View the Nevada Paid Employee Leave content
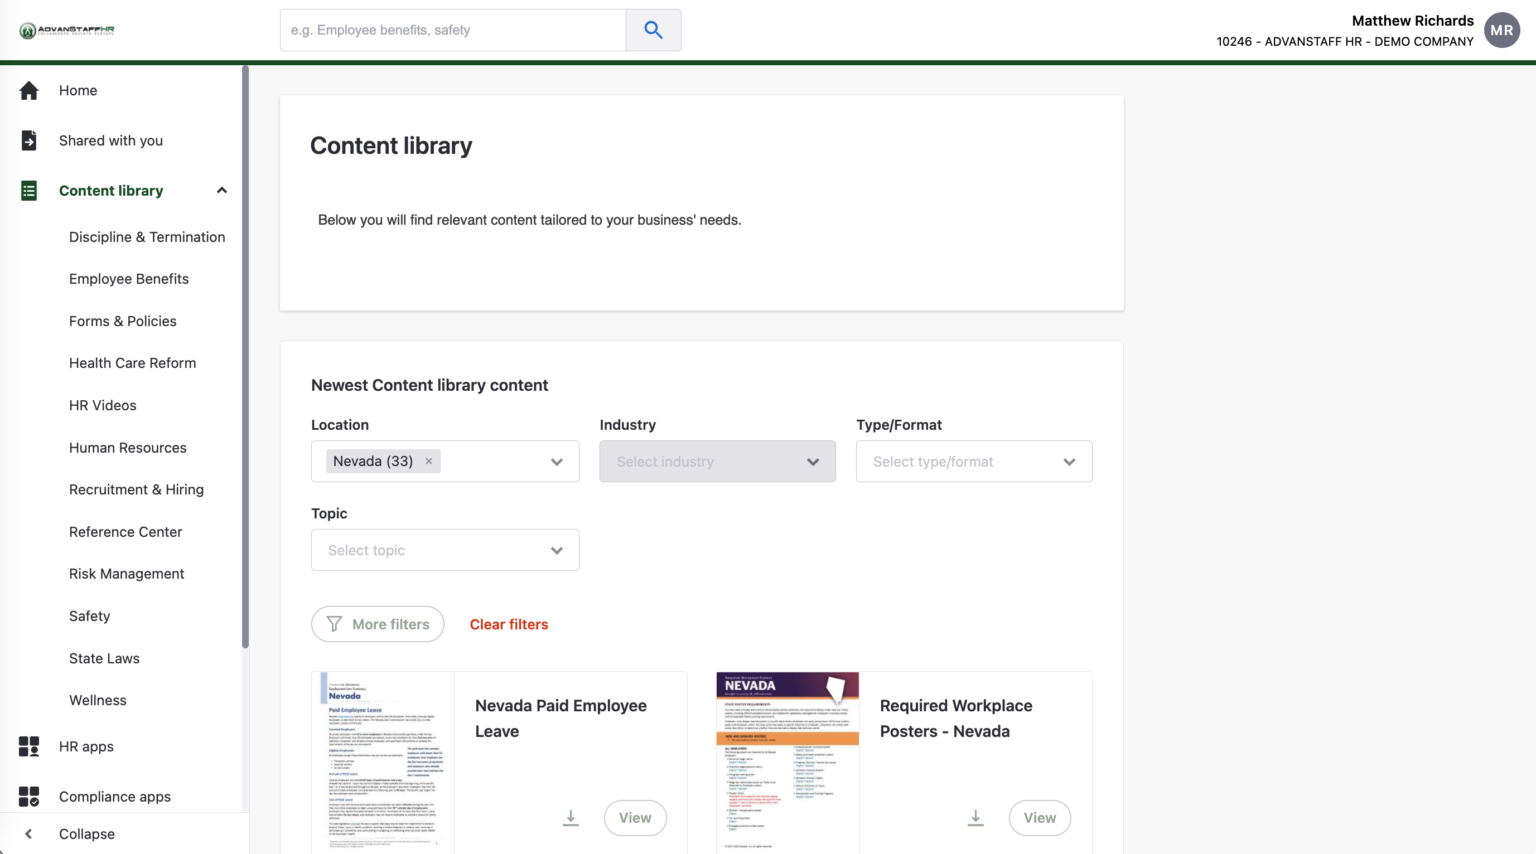 (635, 817)
